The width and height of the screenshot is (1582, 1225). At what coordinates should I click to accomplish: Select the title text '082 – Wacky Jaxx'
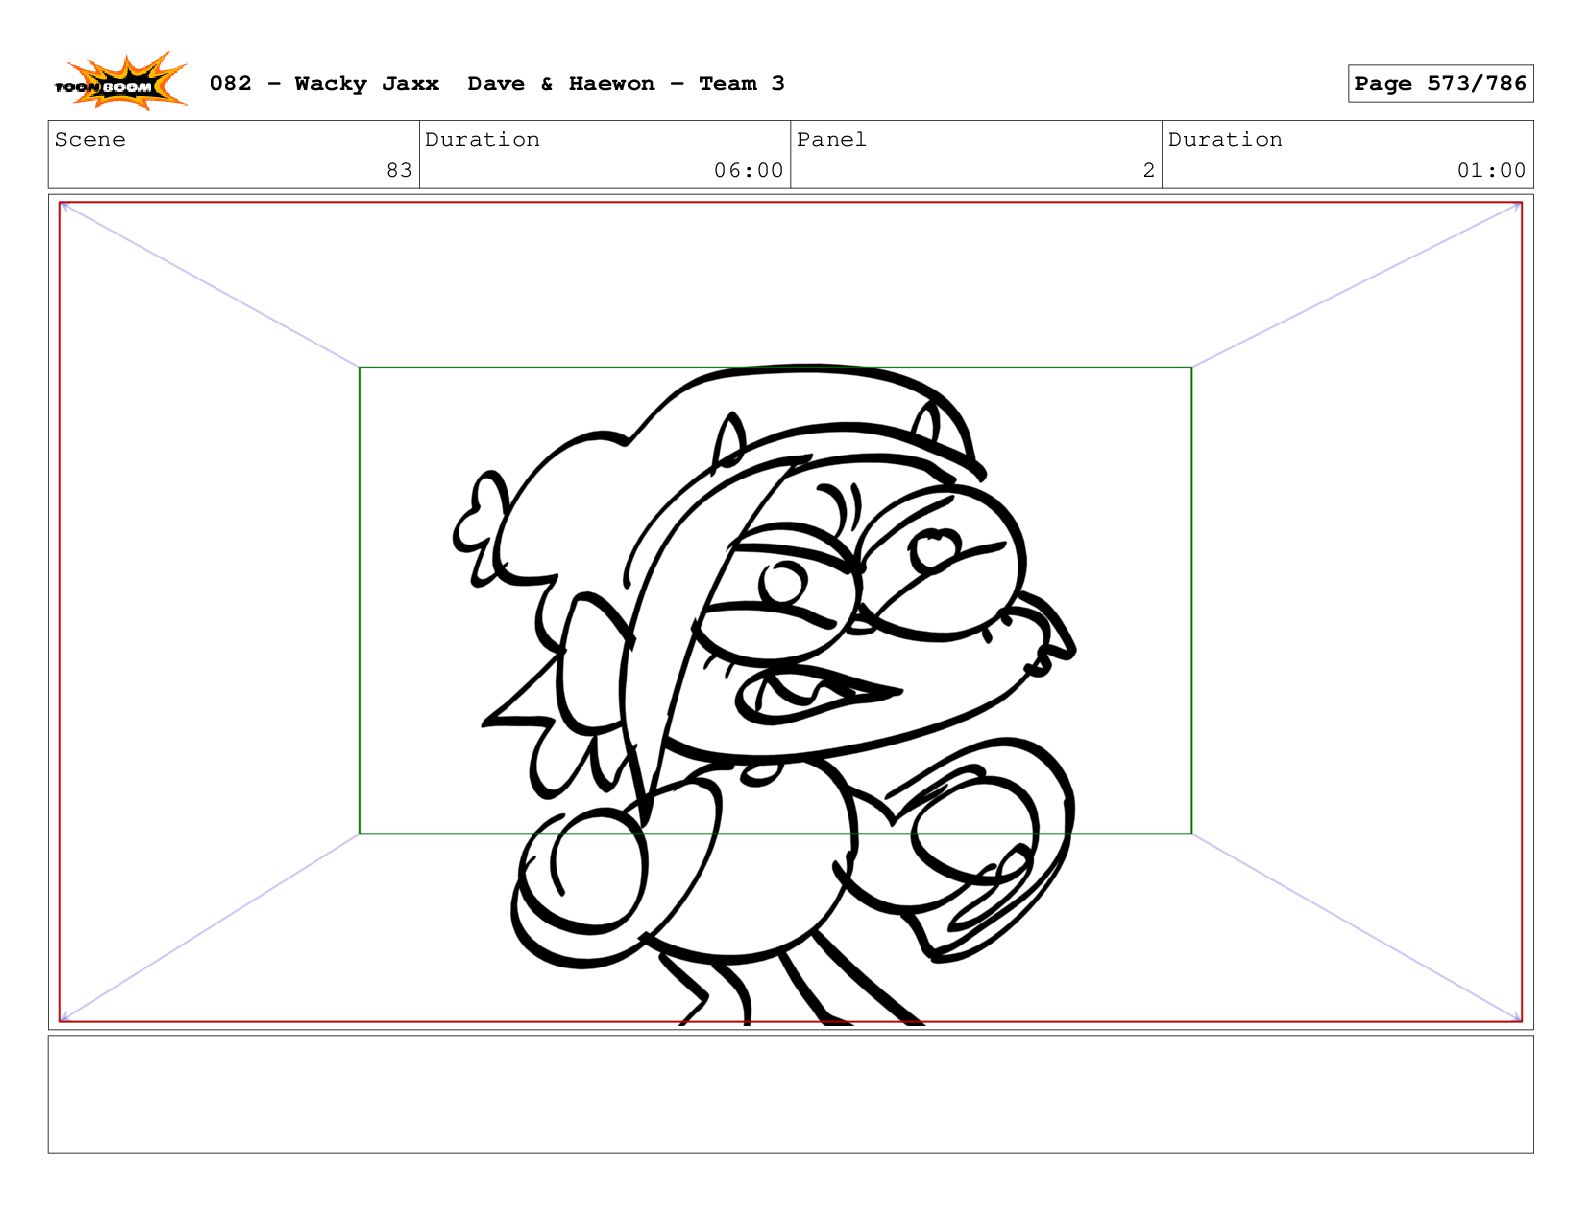(324, 83)
